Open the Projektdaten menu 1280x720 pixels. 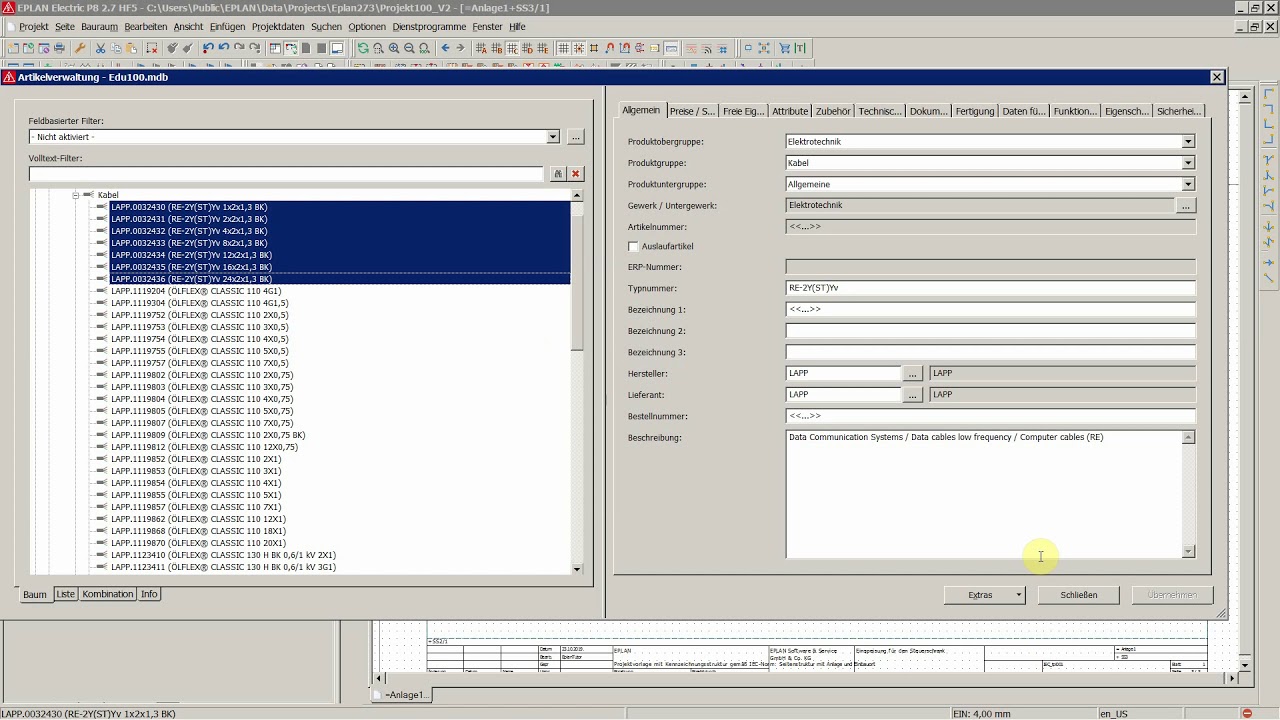pos(277,27)
